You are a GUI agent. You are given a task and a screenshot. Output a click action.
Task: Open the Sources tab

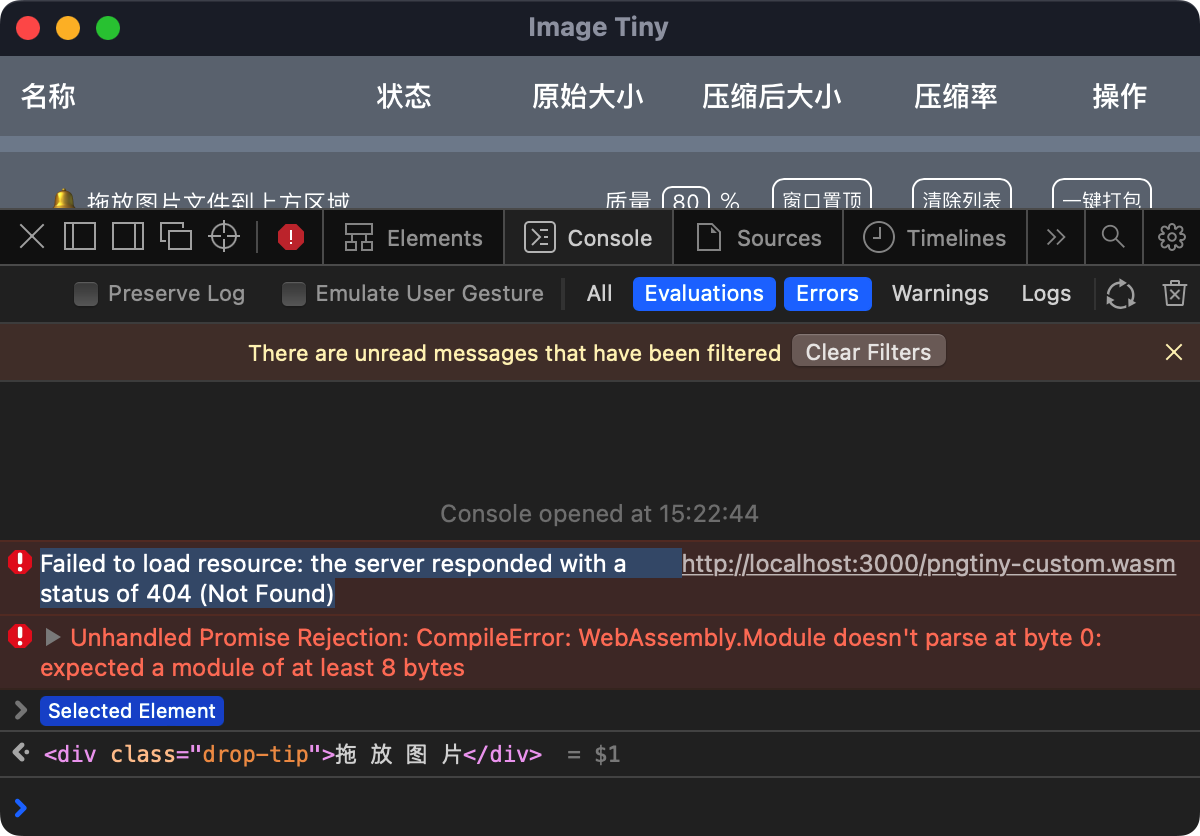pyautogui.click(x=758, y=238)
